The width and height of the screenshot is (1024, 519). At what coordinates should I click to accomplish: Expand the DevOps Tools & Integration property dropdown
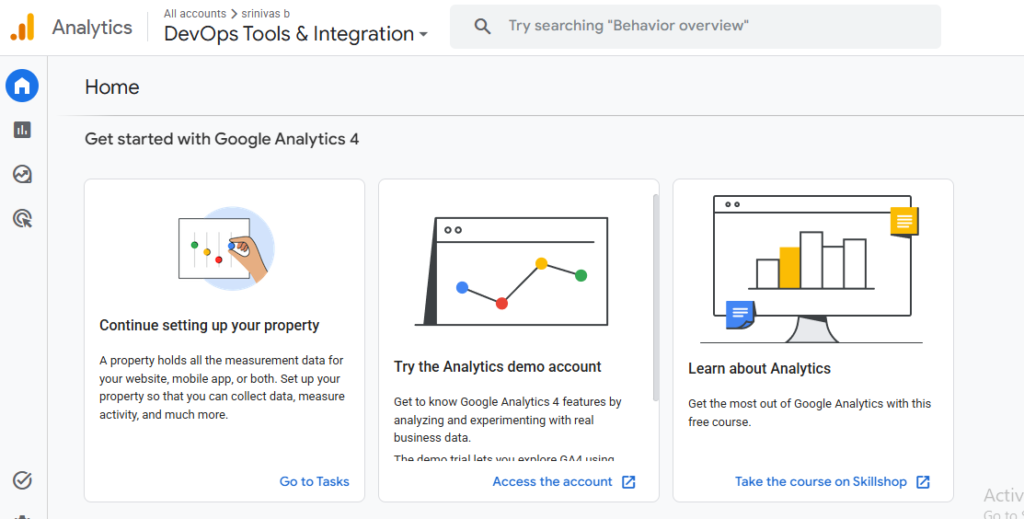[296, 34]
